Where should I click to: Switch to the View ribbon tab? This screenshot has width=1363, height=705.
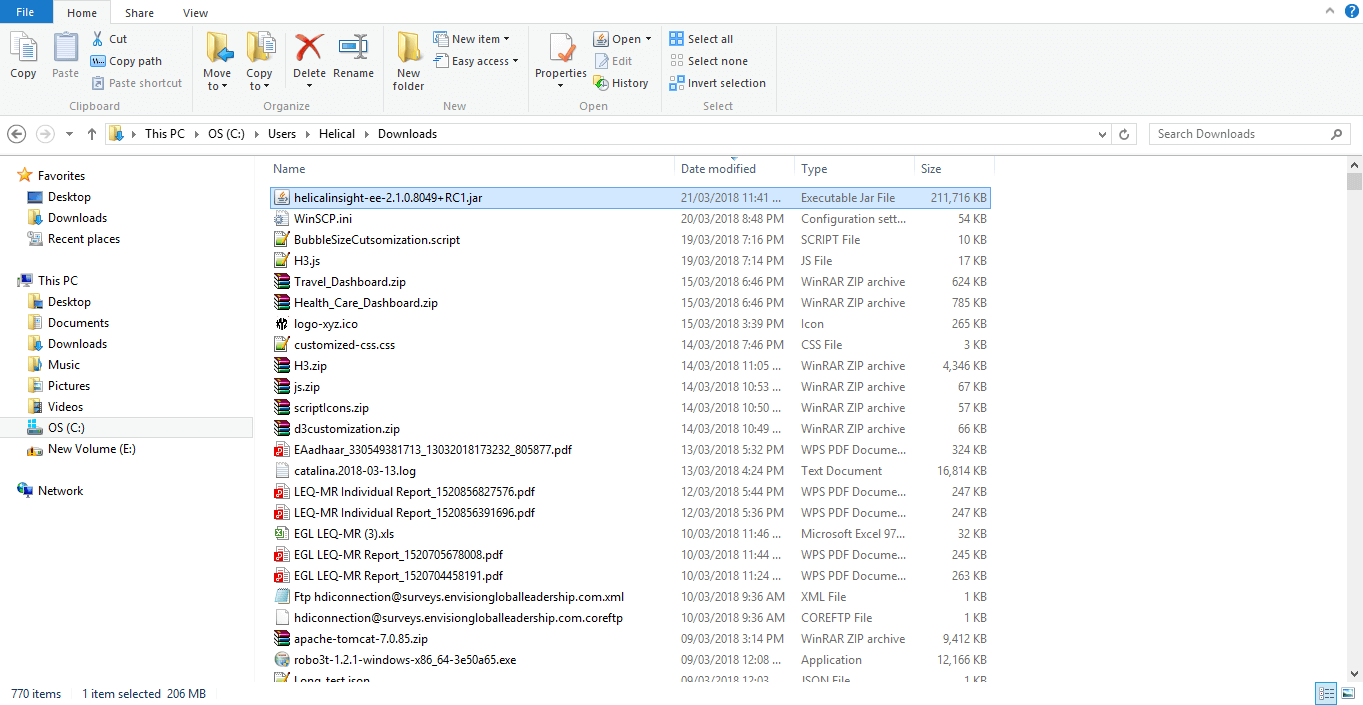pyautogui.click(x=196, y=13)
